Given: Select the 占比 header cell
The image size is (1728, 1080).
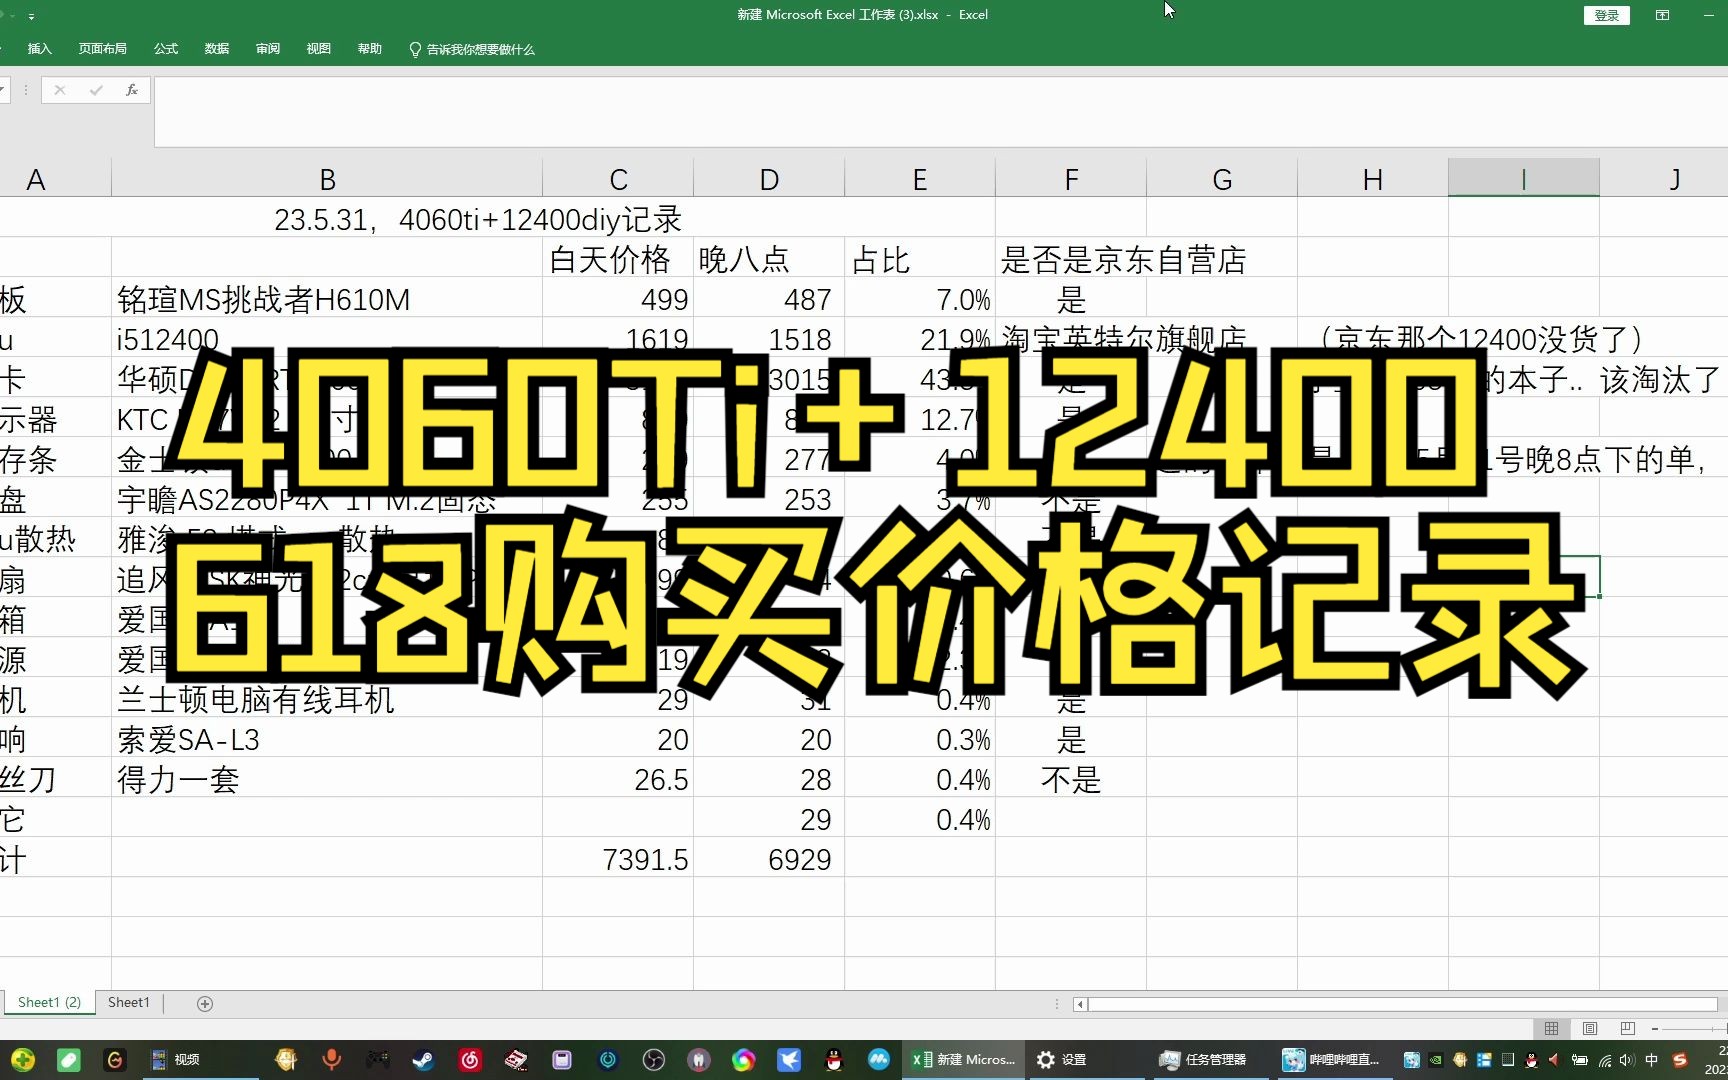Looking at the screenshot, I should (920, 259).
